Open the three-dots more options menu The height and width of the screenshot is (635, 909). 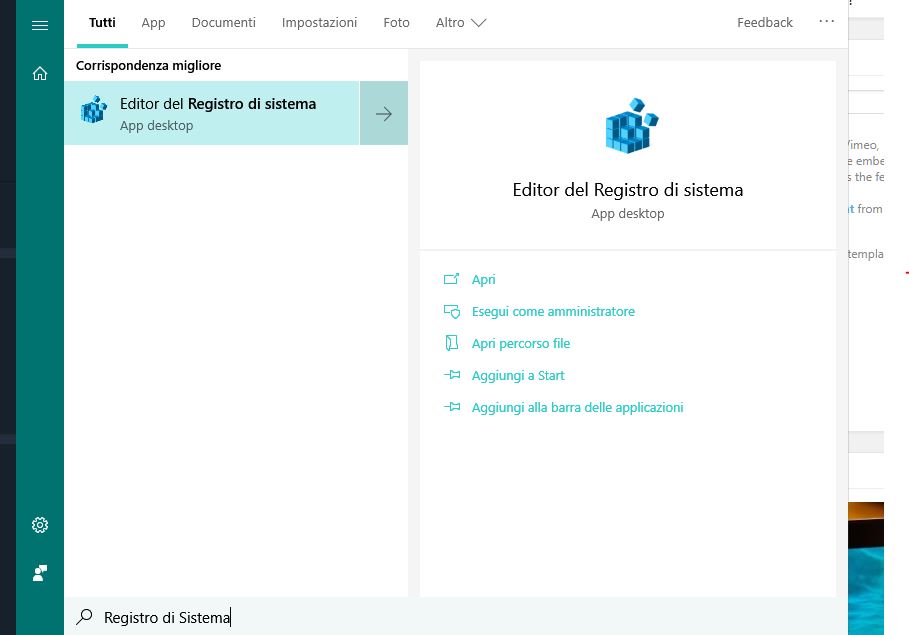(x=826, y=22)
